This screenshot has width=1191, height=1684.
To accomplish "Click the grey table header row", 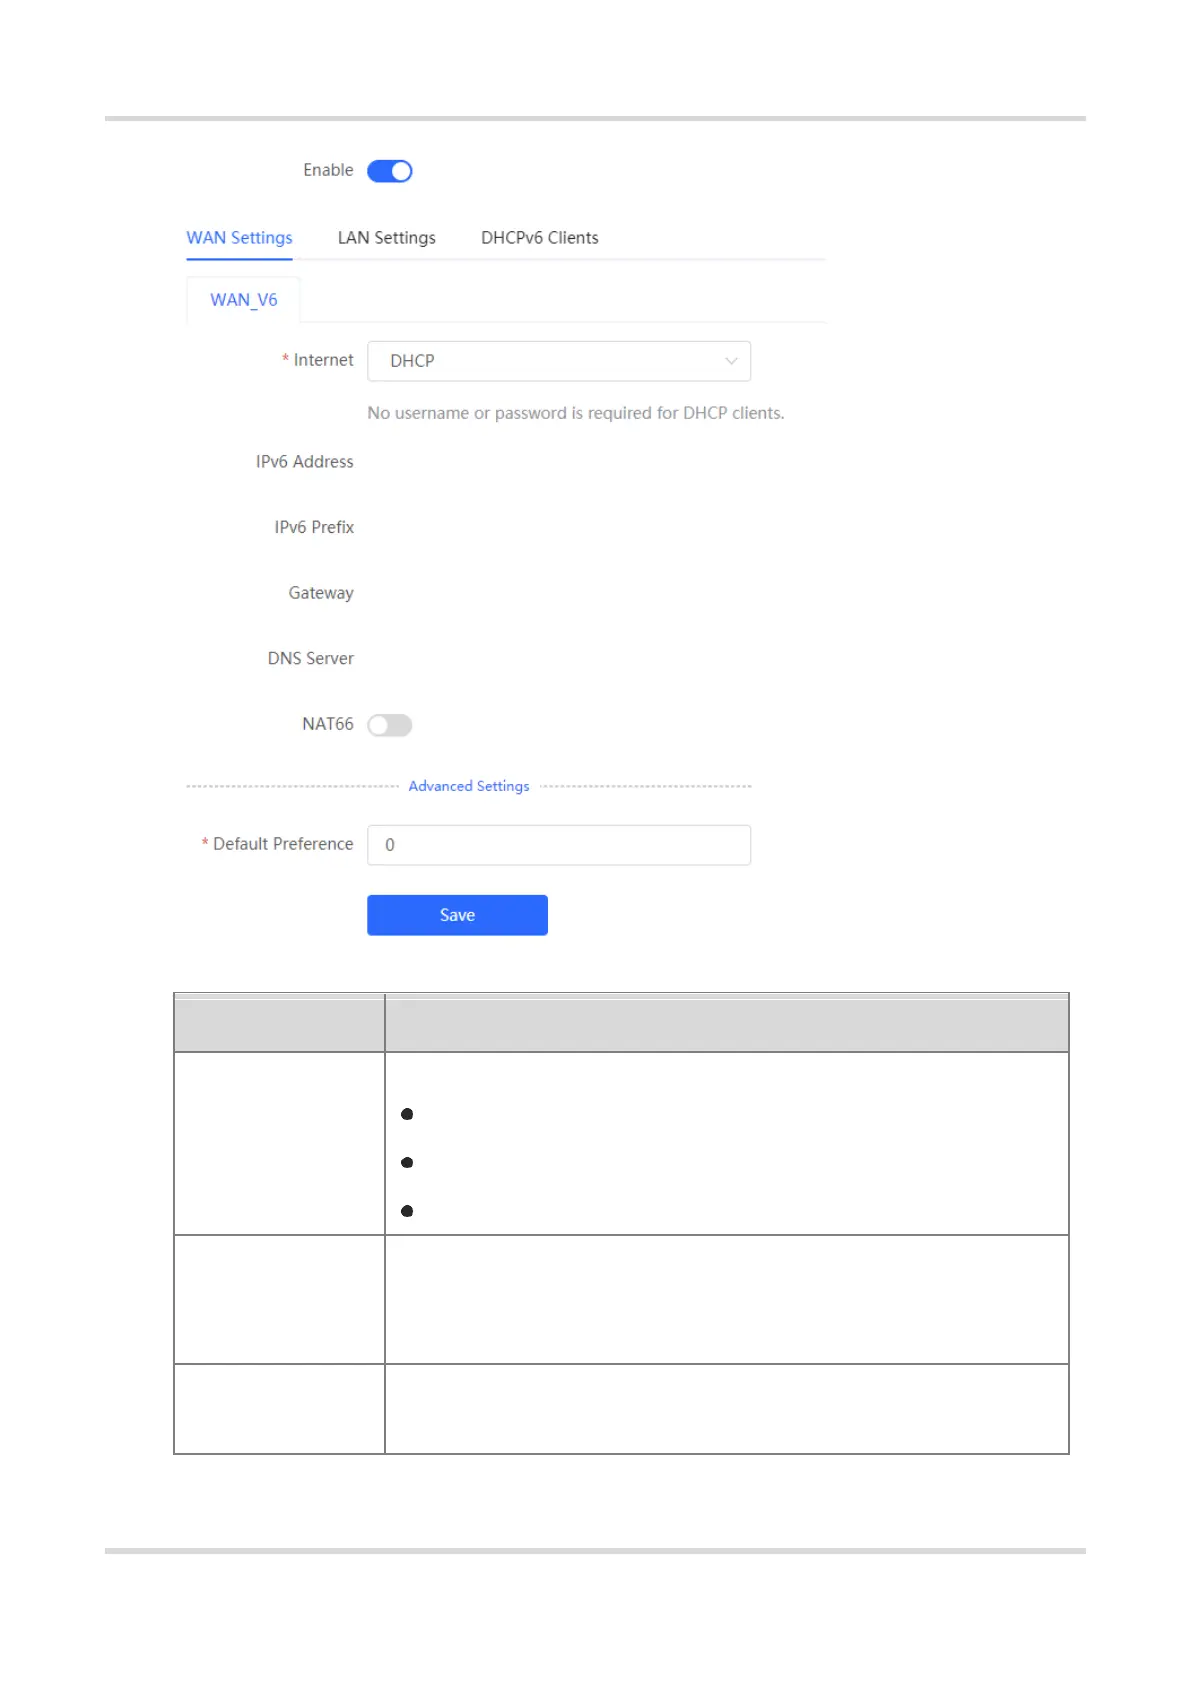I will coord(621,1023).
